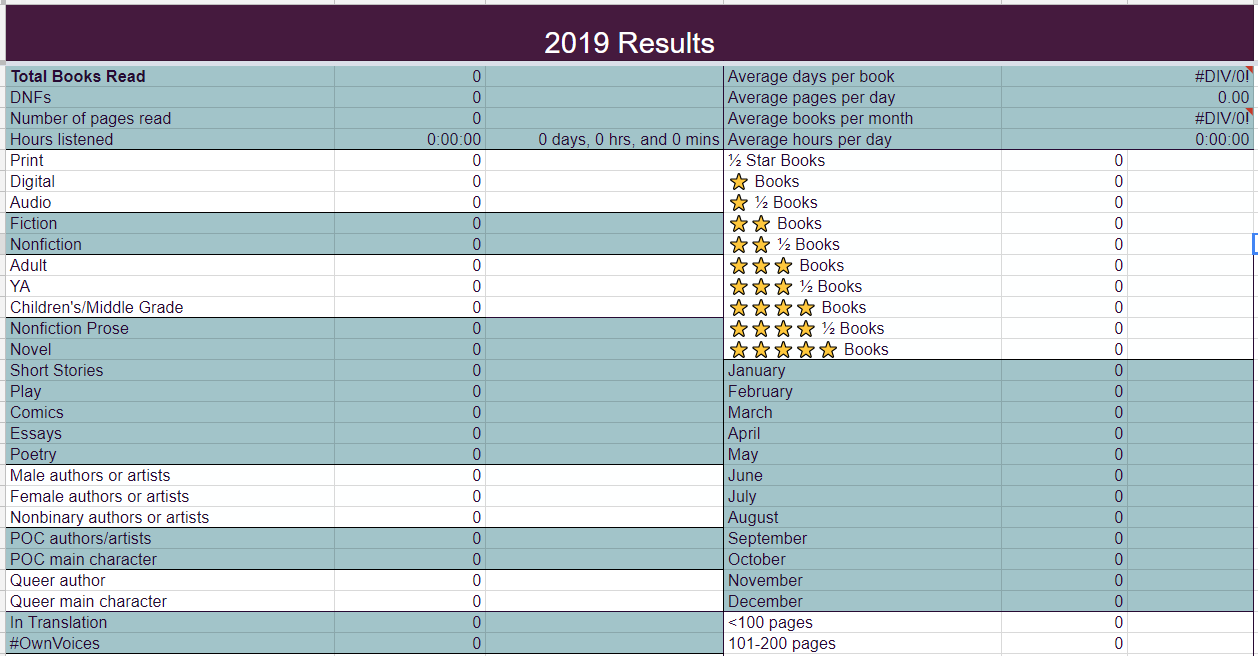Select the 2019 Results header cell
Viewport: 1258px width, 656px height.
(x=629, y=34)
